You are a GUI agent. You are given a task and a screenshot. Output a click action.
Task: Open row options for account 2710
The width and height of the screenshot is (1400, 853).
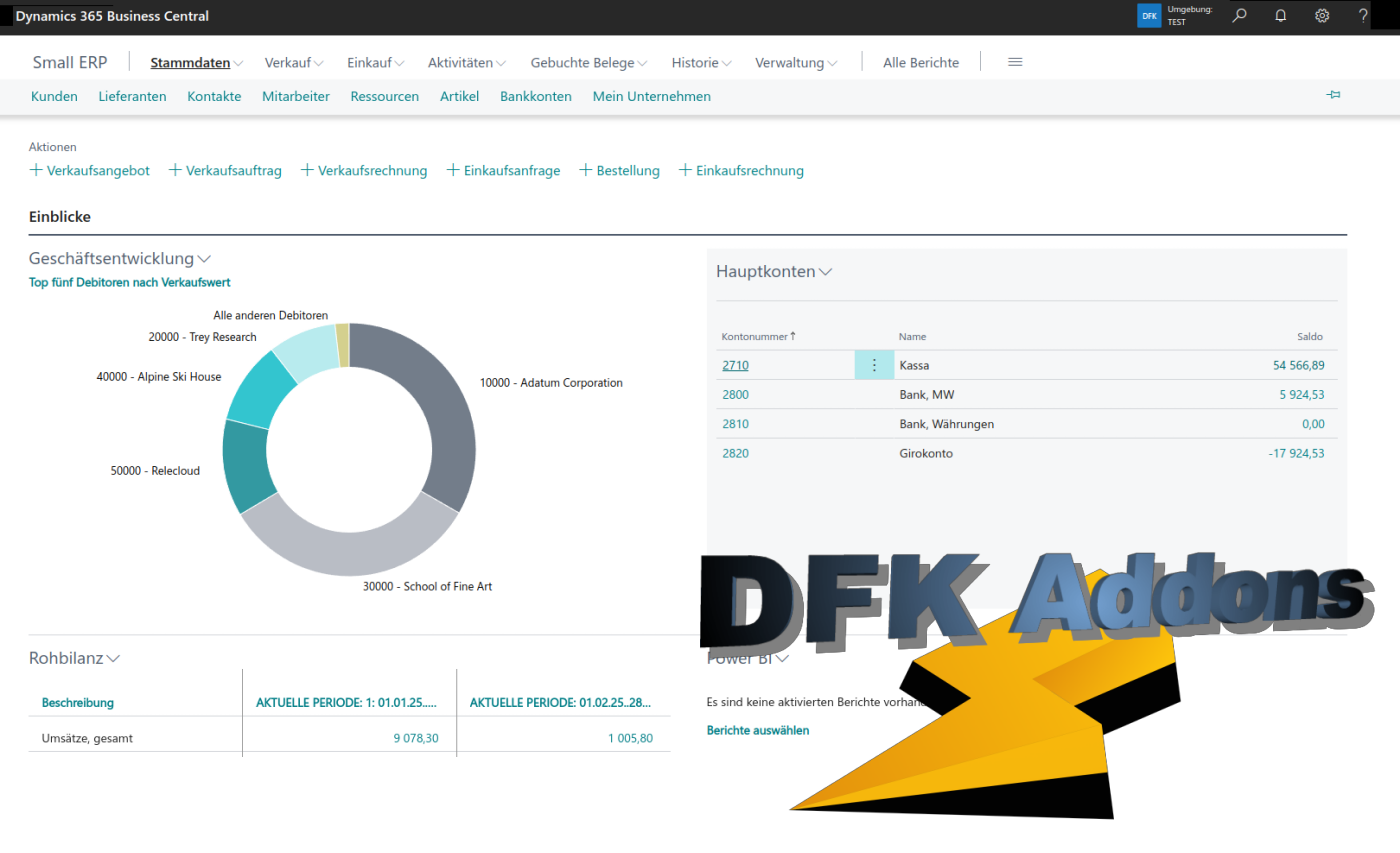click(x=874, y=365)
